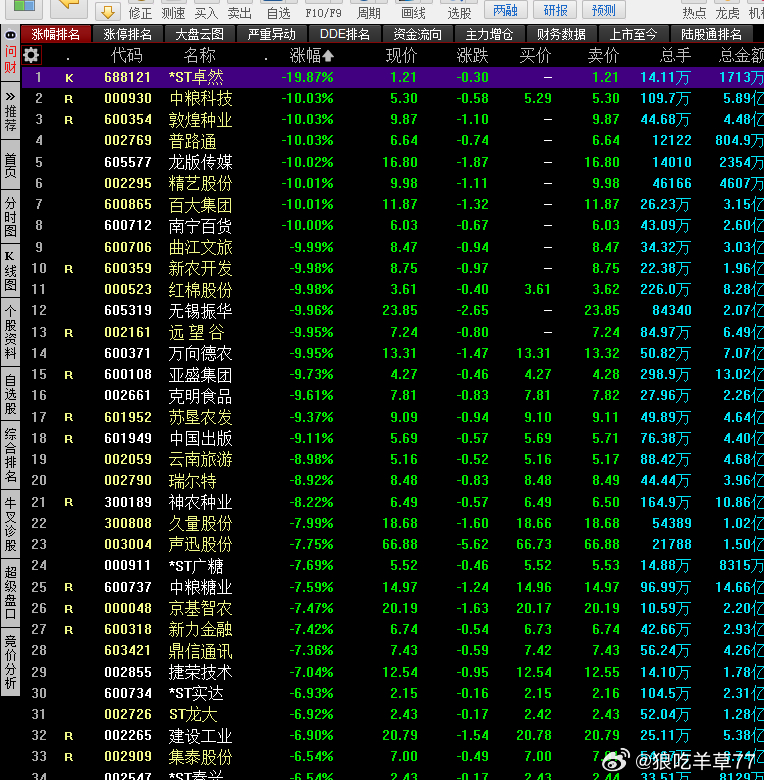The height and width of the screenshot is (780, 764).
Task: Open 首页 from the left sidebar
Action: pyautogui.click(x=10, y=166)
